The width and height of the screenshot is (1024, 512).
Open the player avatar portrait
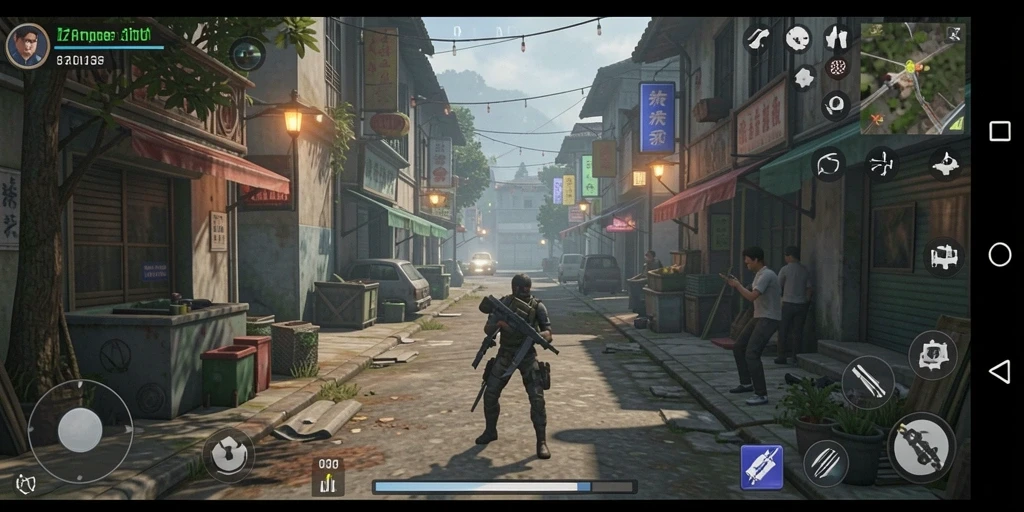point(27,46)
